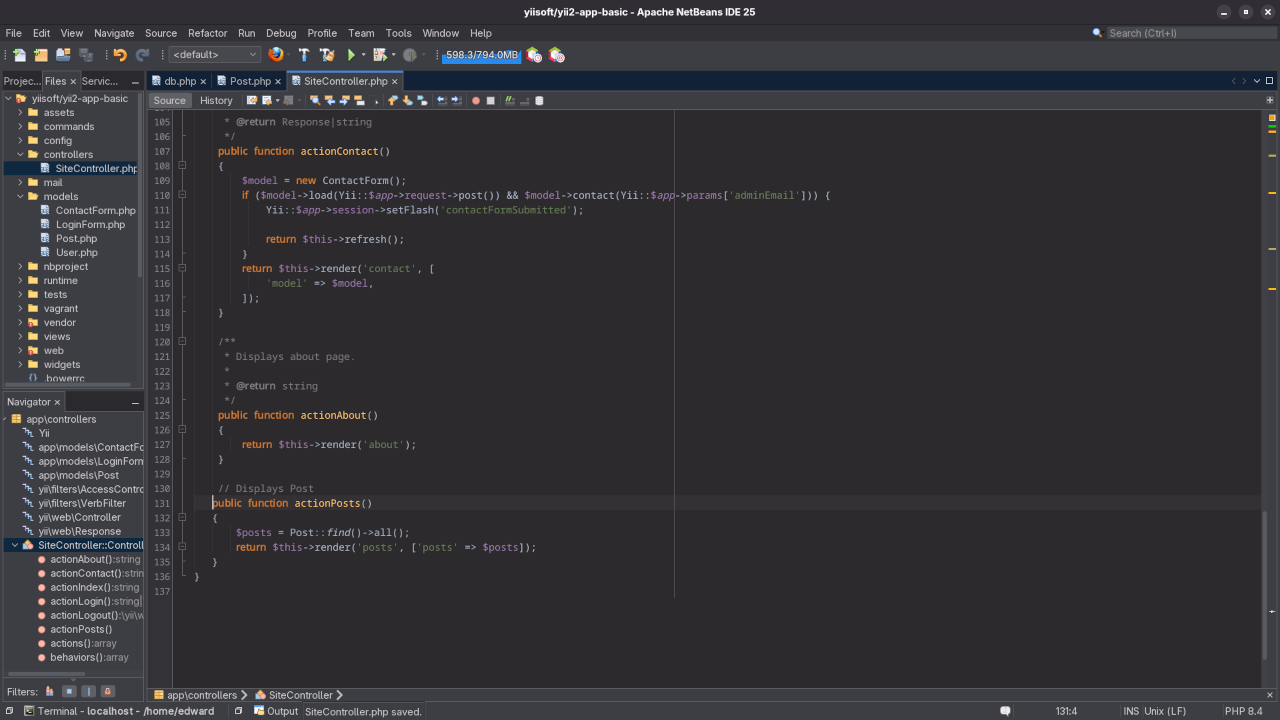Click the Shift Line Left icon
Screen dimensions: 1280x720
tap(441, 100)
